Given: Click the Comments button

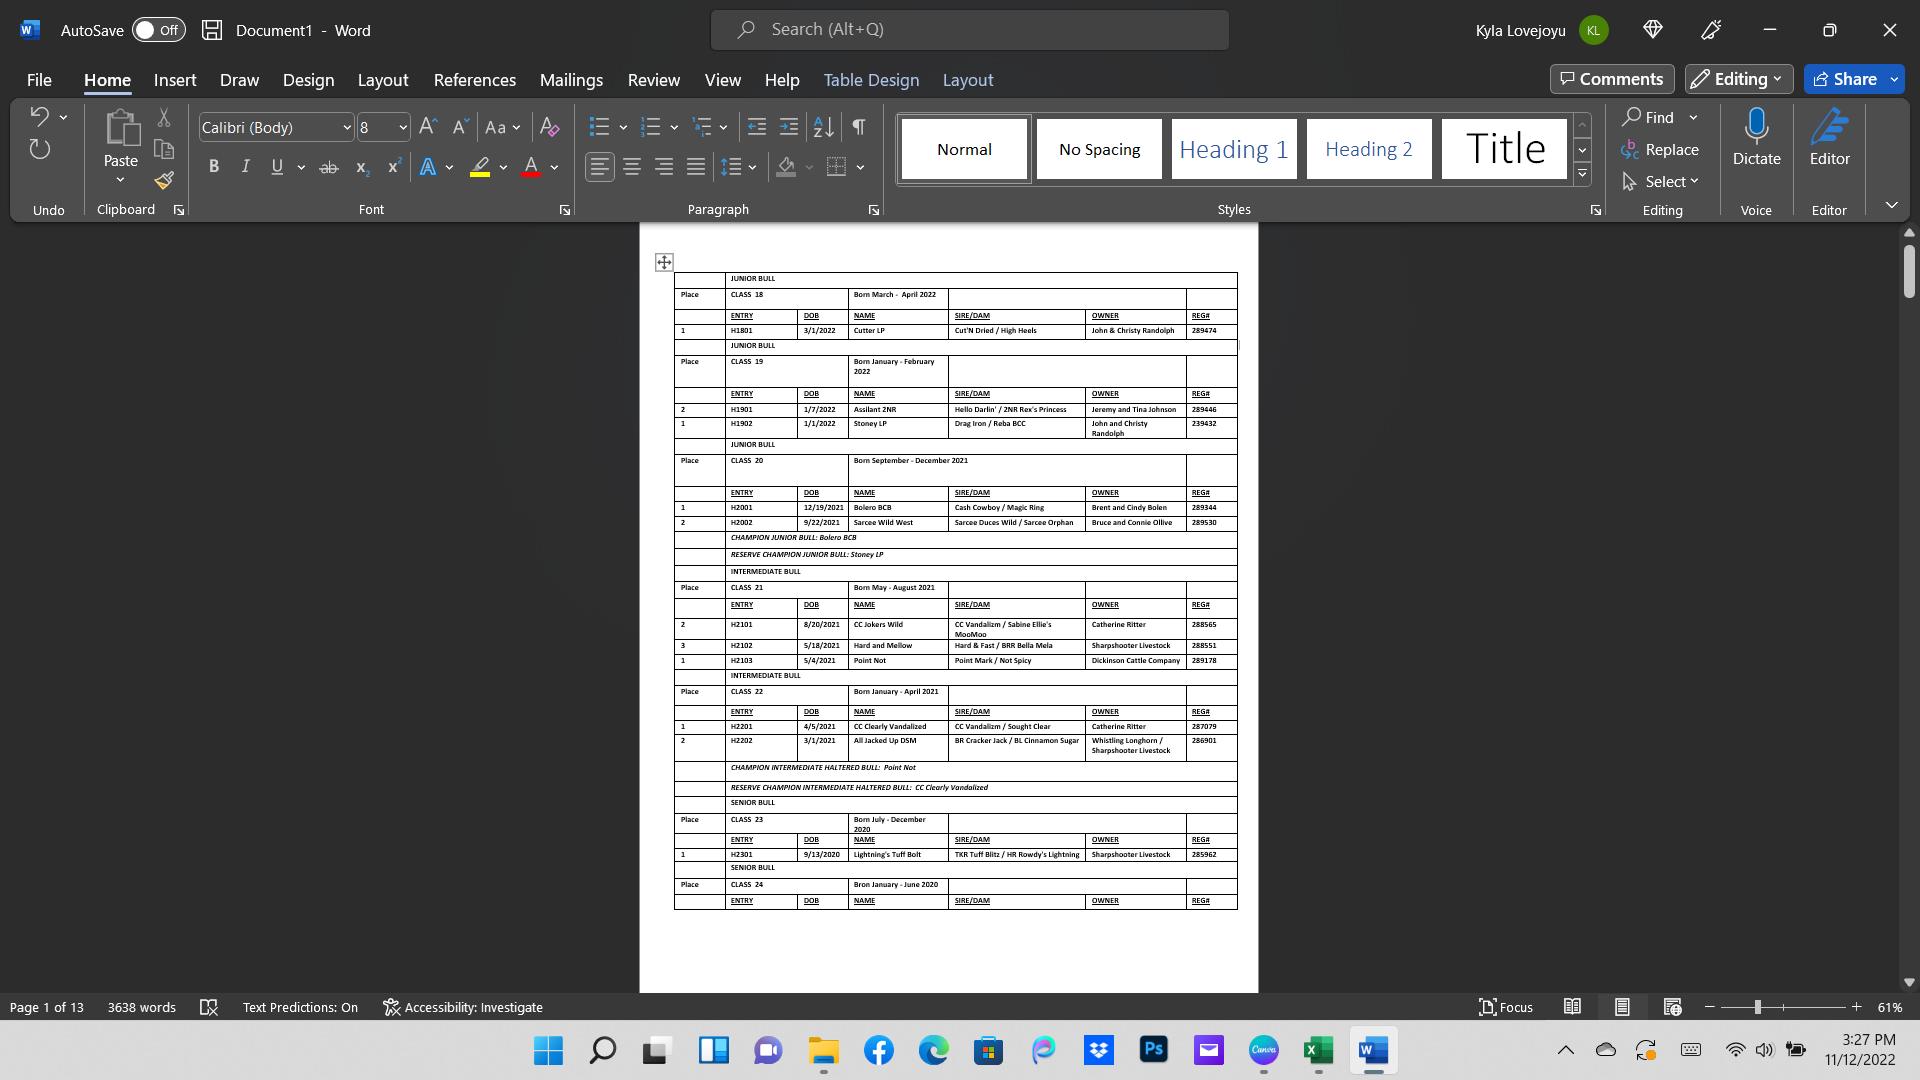Looking at the screenshot, I should click(1611, 79).
